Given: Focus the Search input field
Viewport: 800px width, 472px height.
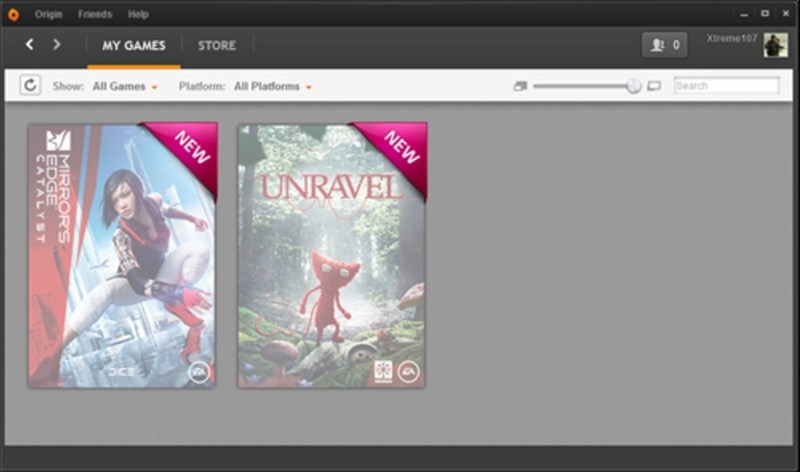Looking at the screenshot, I should [x=727, y=86].
